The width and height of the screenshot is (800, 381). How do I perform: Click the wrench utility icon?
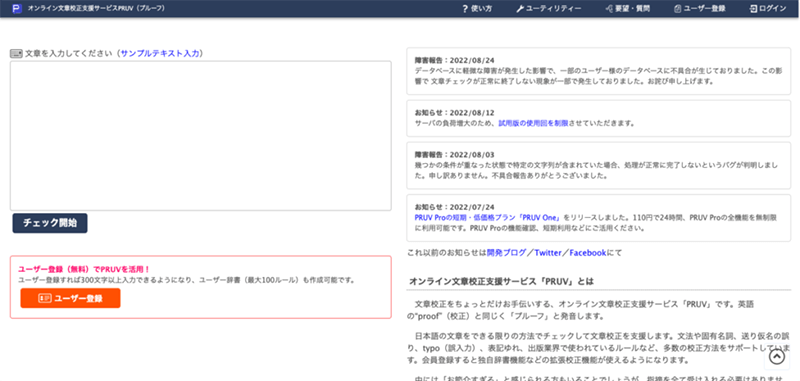pyautogui.click(x=520, y=9)
